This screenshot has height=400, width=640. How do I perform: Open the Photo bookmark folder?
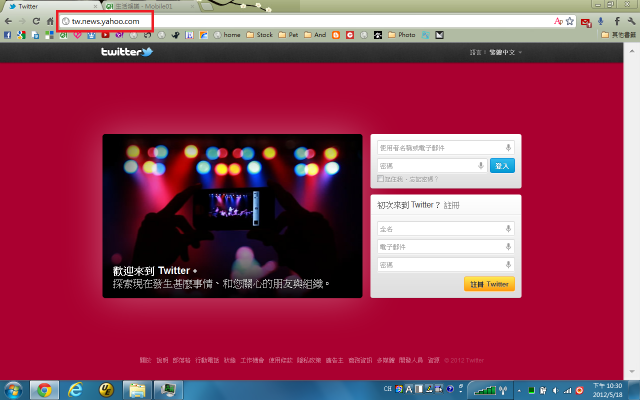402,35
